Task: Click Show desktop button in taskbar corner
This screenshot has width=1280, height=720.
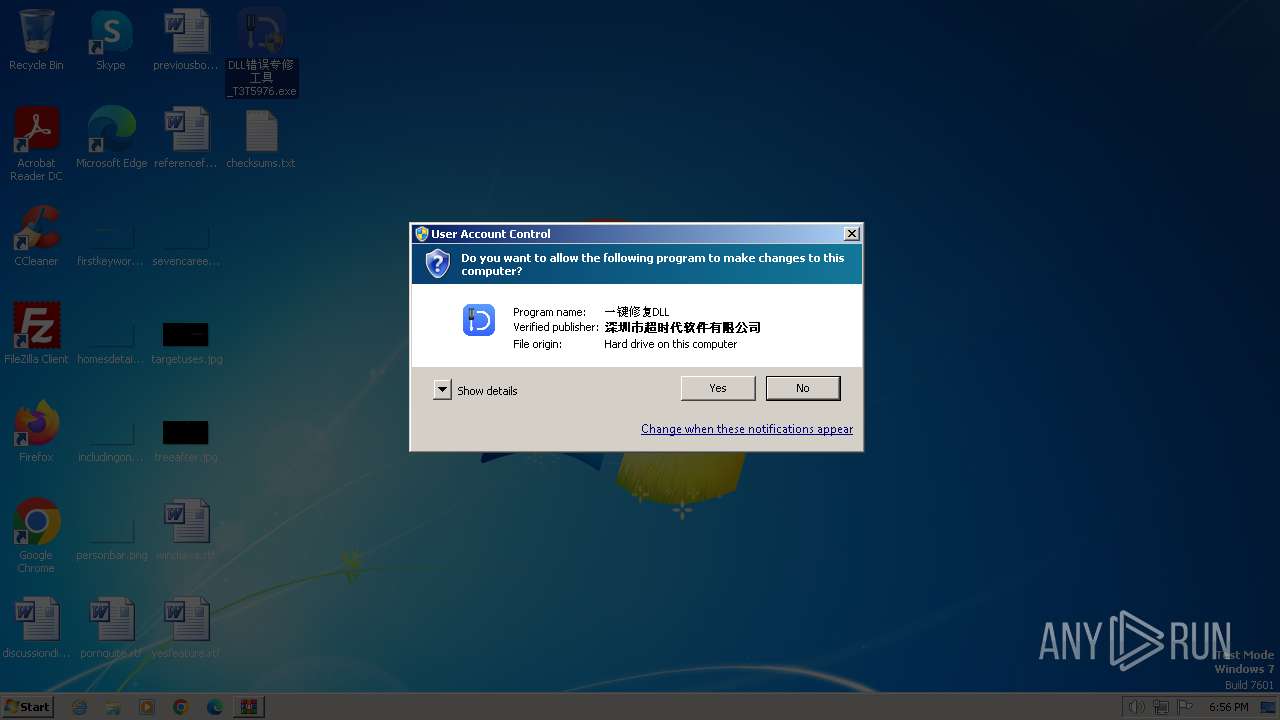Action: [x=1270, y=707]
